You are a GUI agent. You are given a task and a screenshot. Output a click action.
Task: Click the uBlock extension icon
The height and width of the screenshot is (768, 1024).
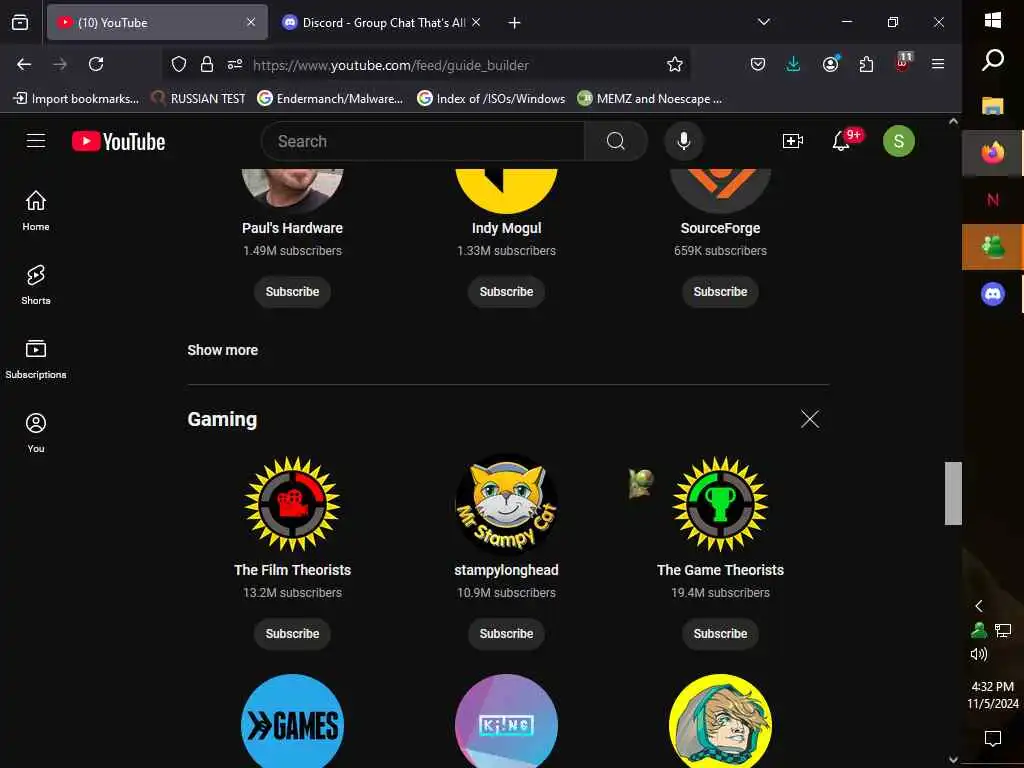click(903, 63)
